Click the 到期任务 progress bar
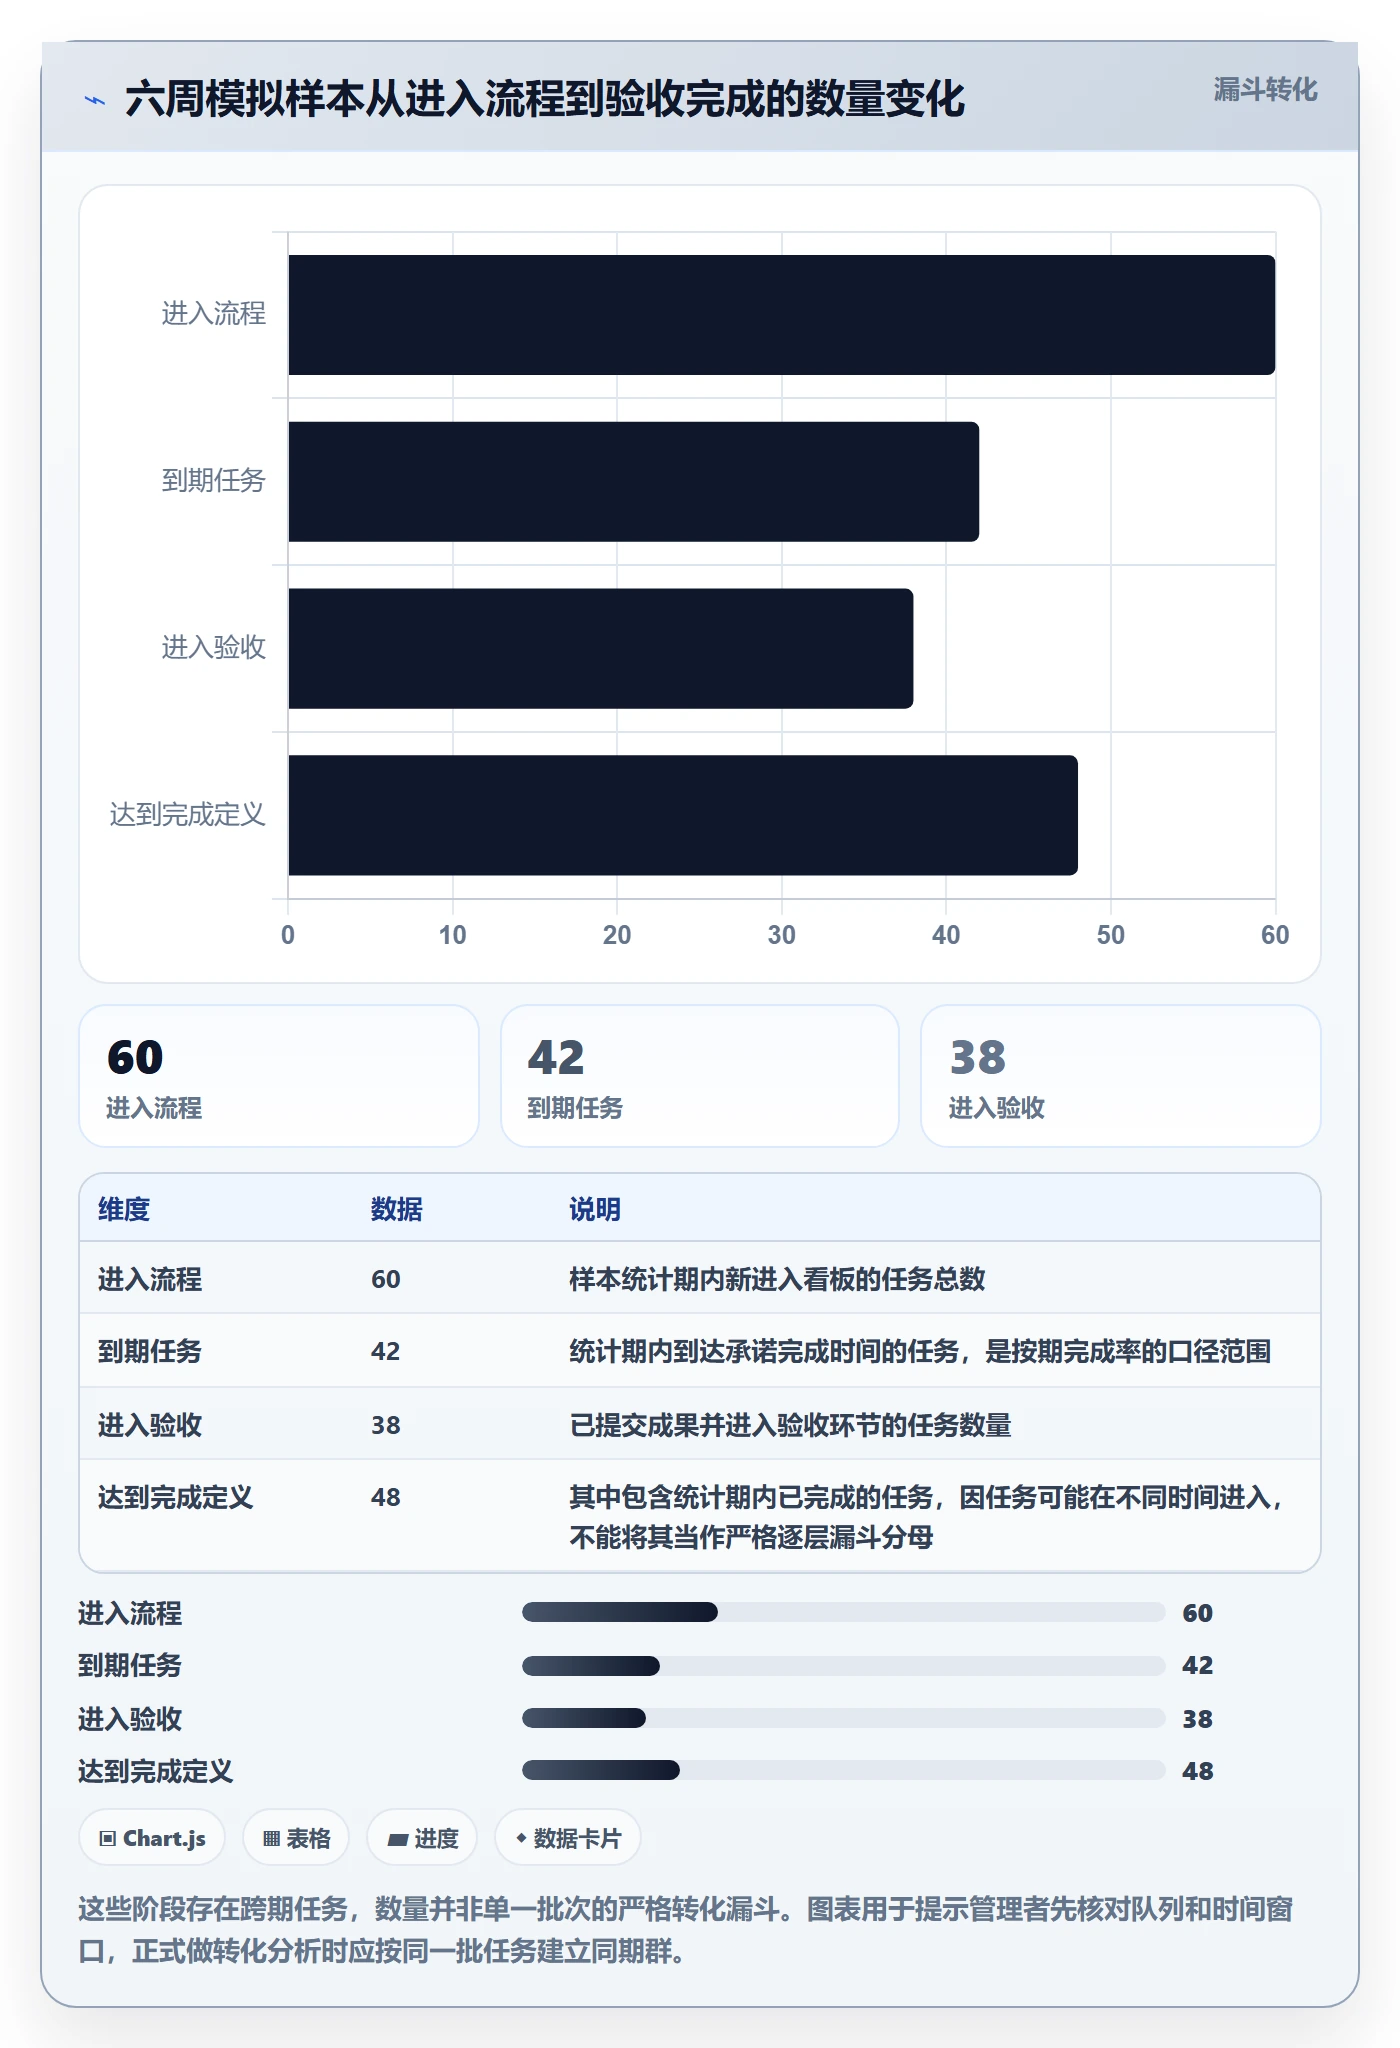This screenshot has width=1400, height=2048. click(844, 1665)
